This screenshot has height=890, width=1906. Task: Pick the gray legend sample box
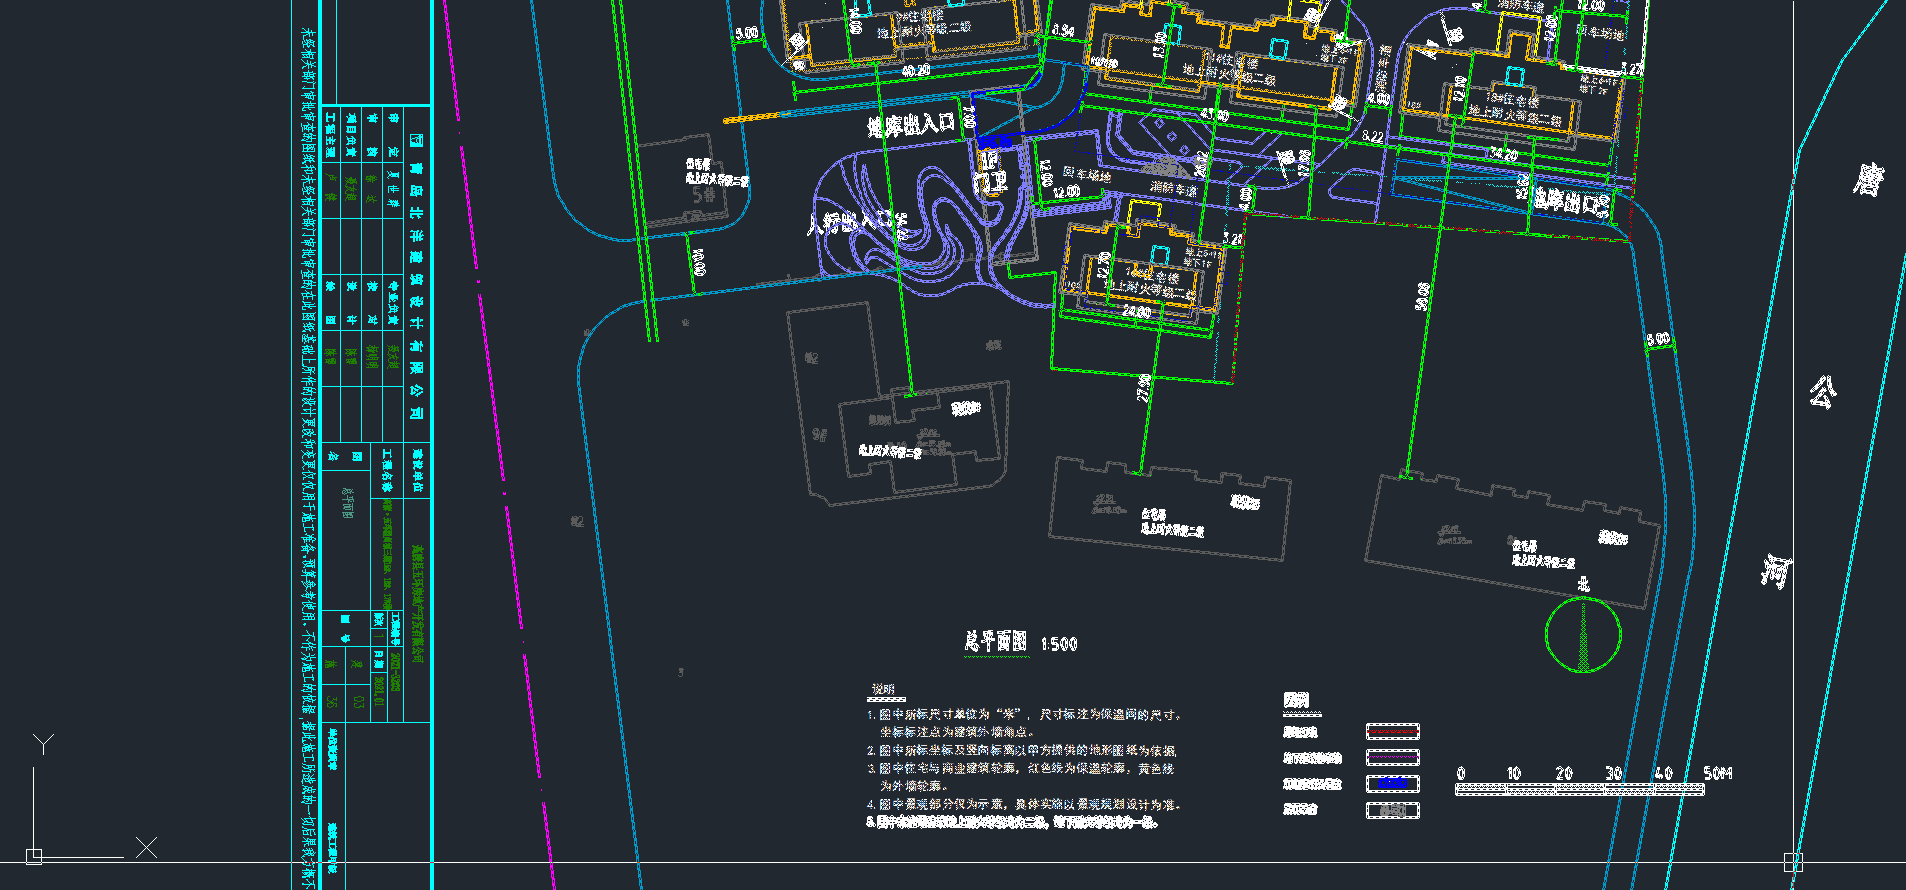coord(1392,810)
